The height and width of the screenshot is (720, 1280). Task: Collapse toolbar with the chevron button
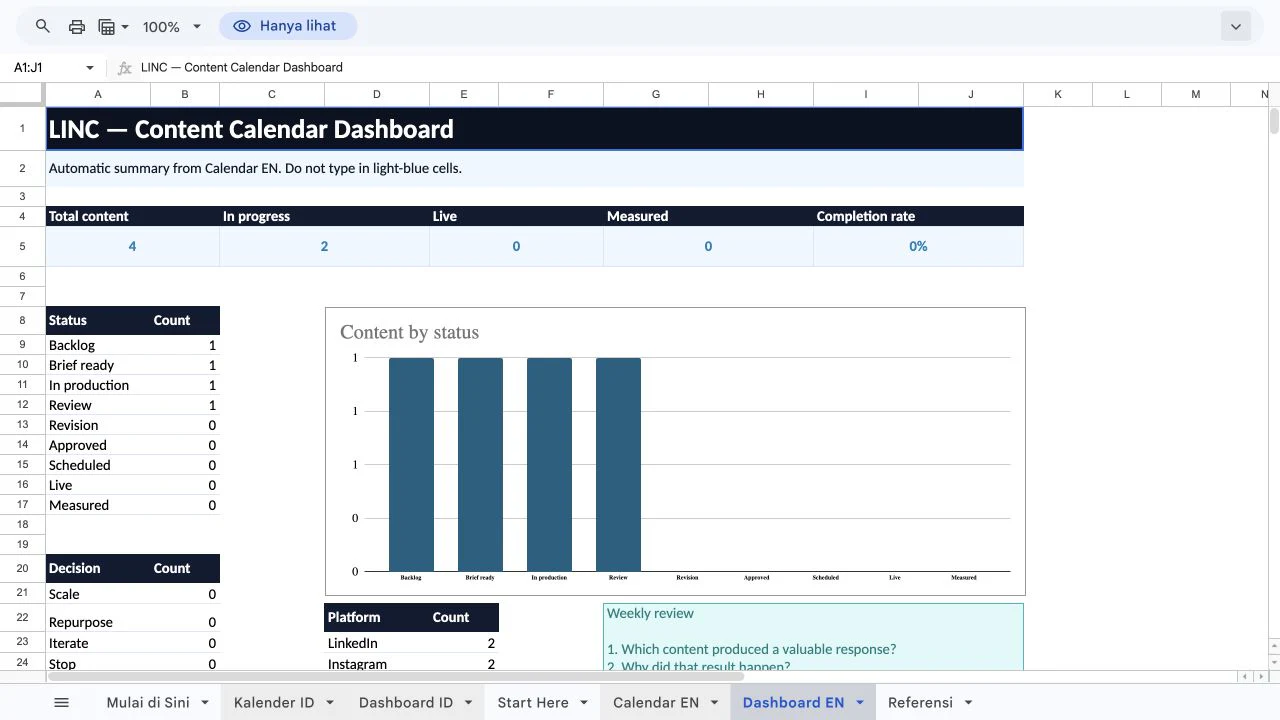(x=1236, y=27)
